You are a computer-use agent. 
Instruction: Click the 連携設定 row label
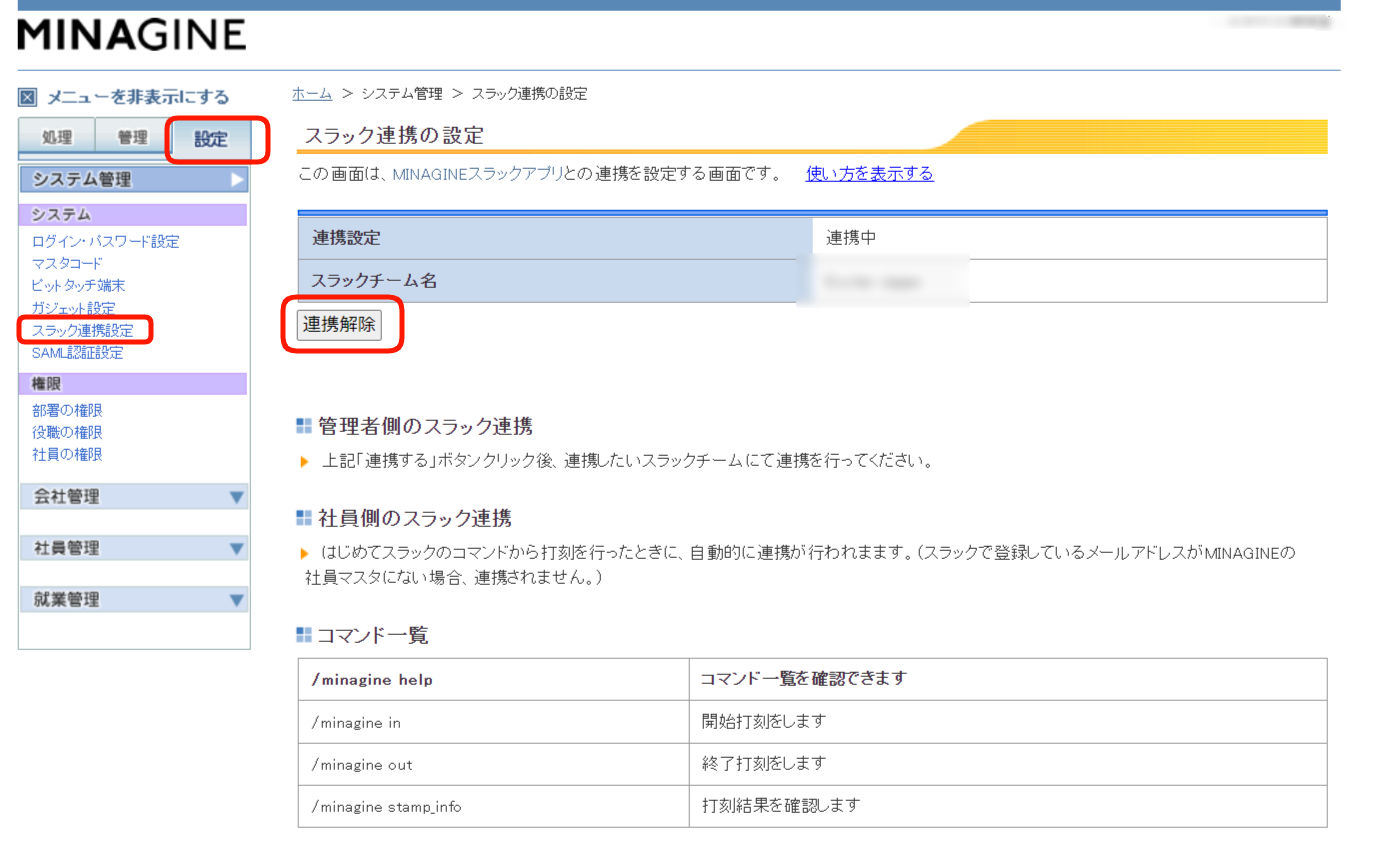555,238
